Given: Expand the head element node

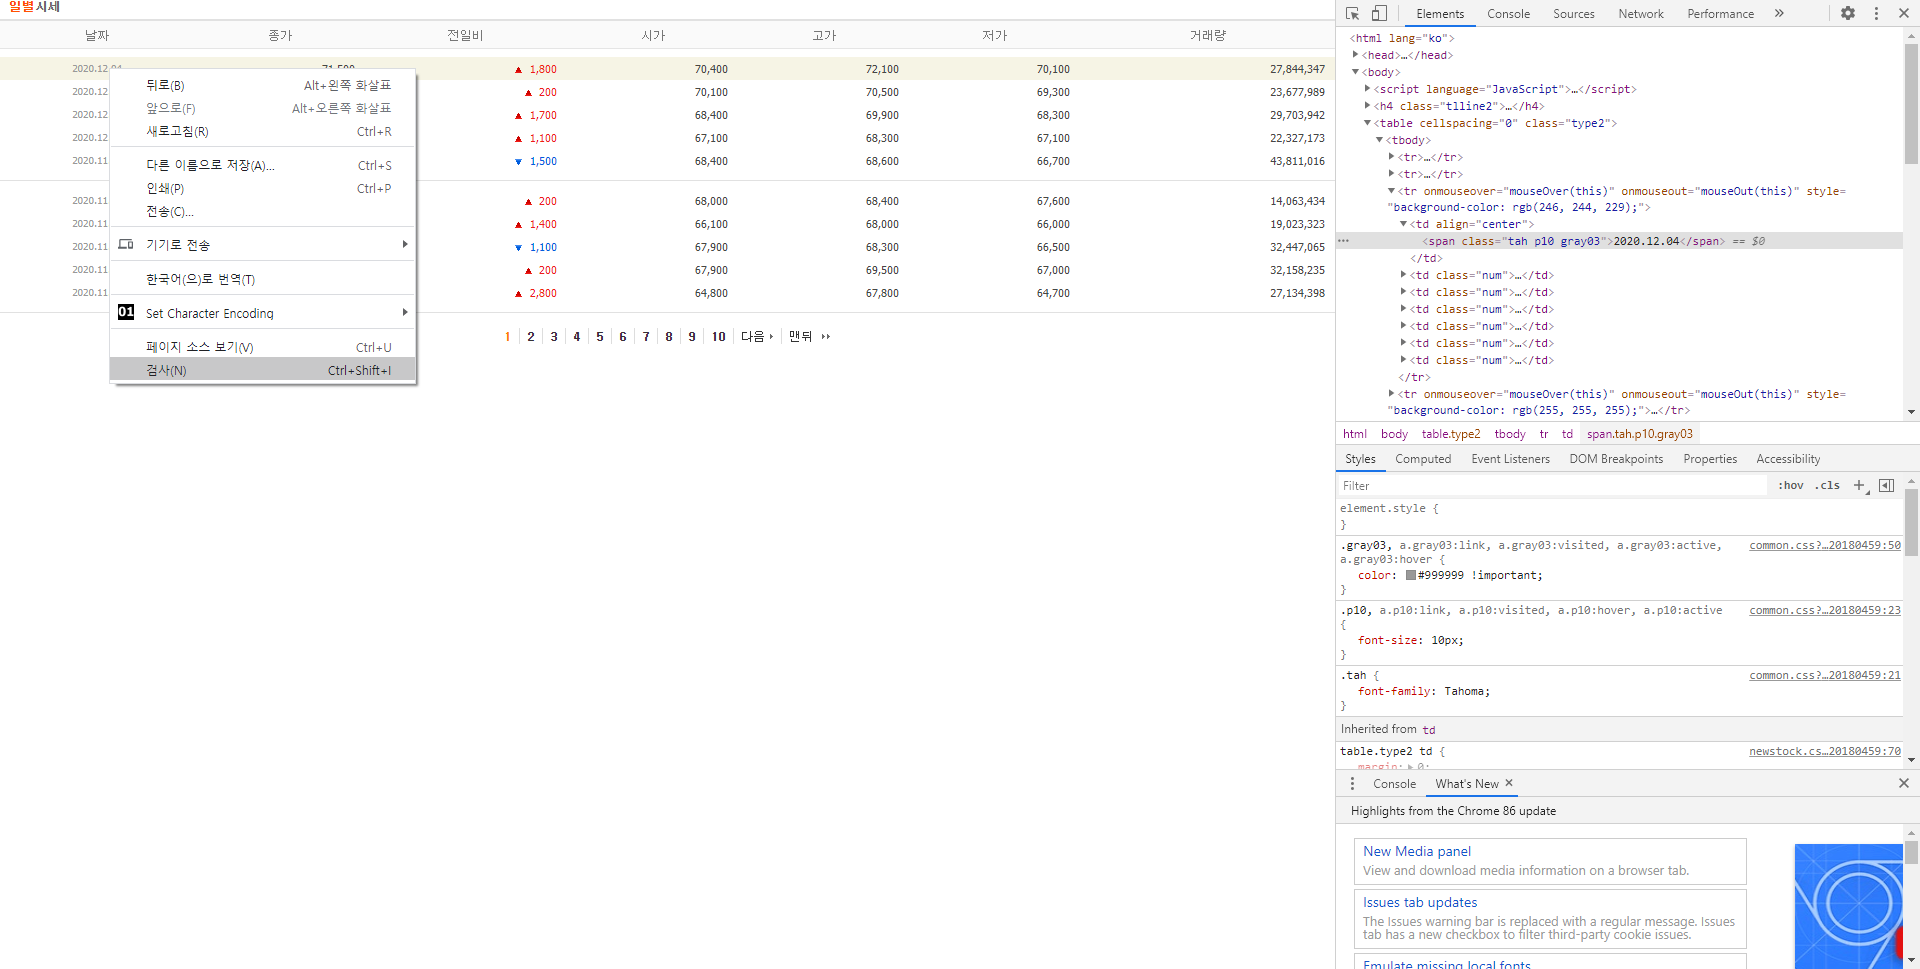Looking at the screenshot, I should (1356, 55).
